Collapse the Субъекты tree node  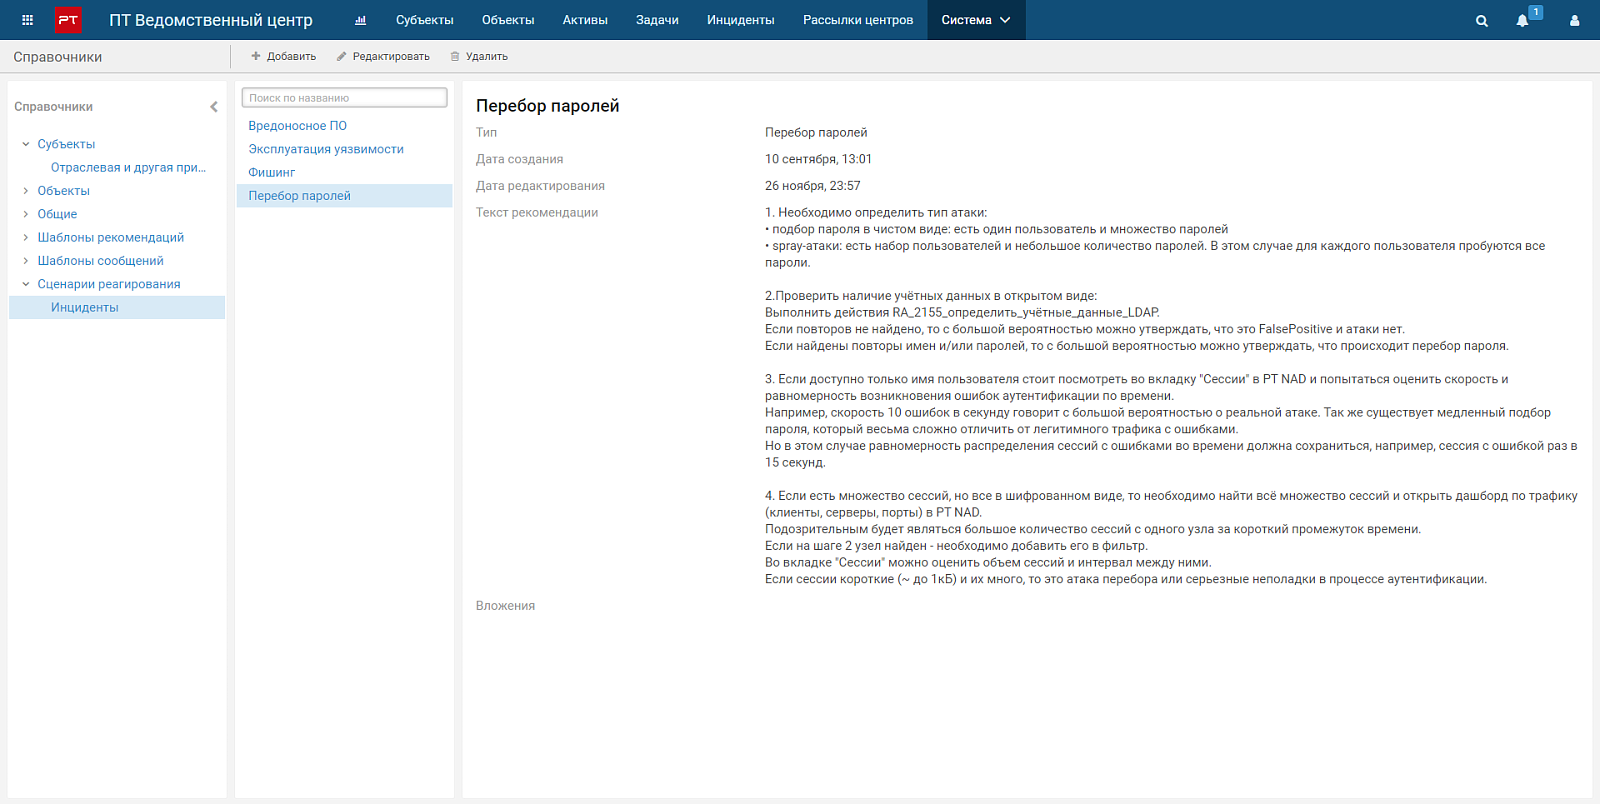coord(26,144)
